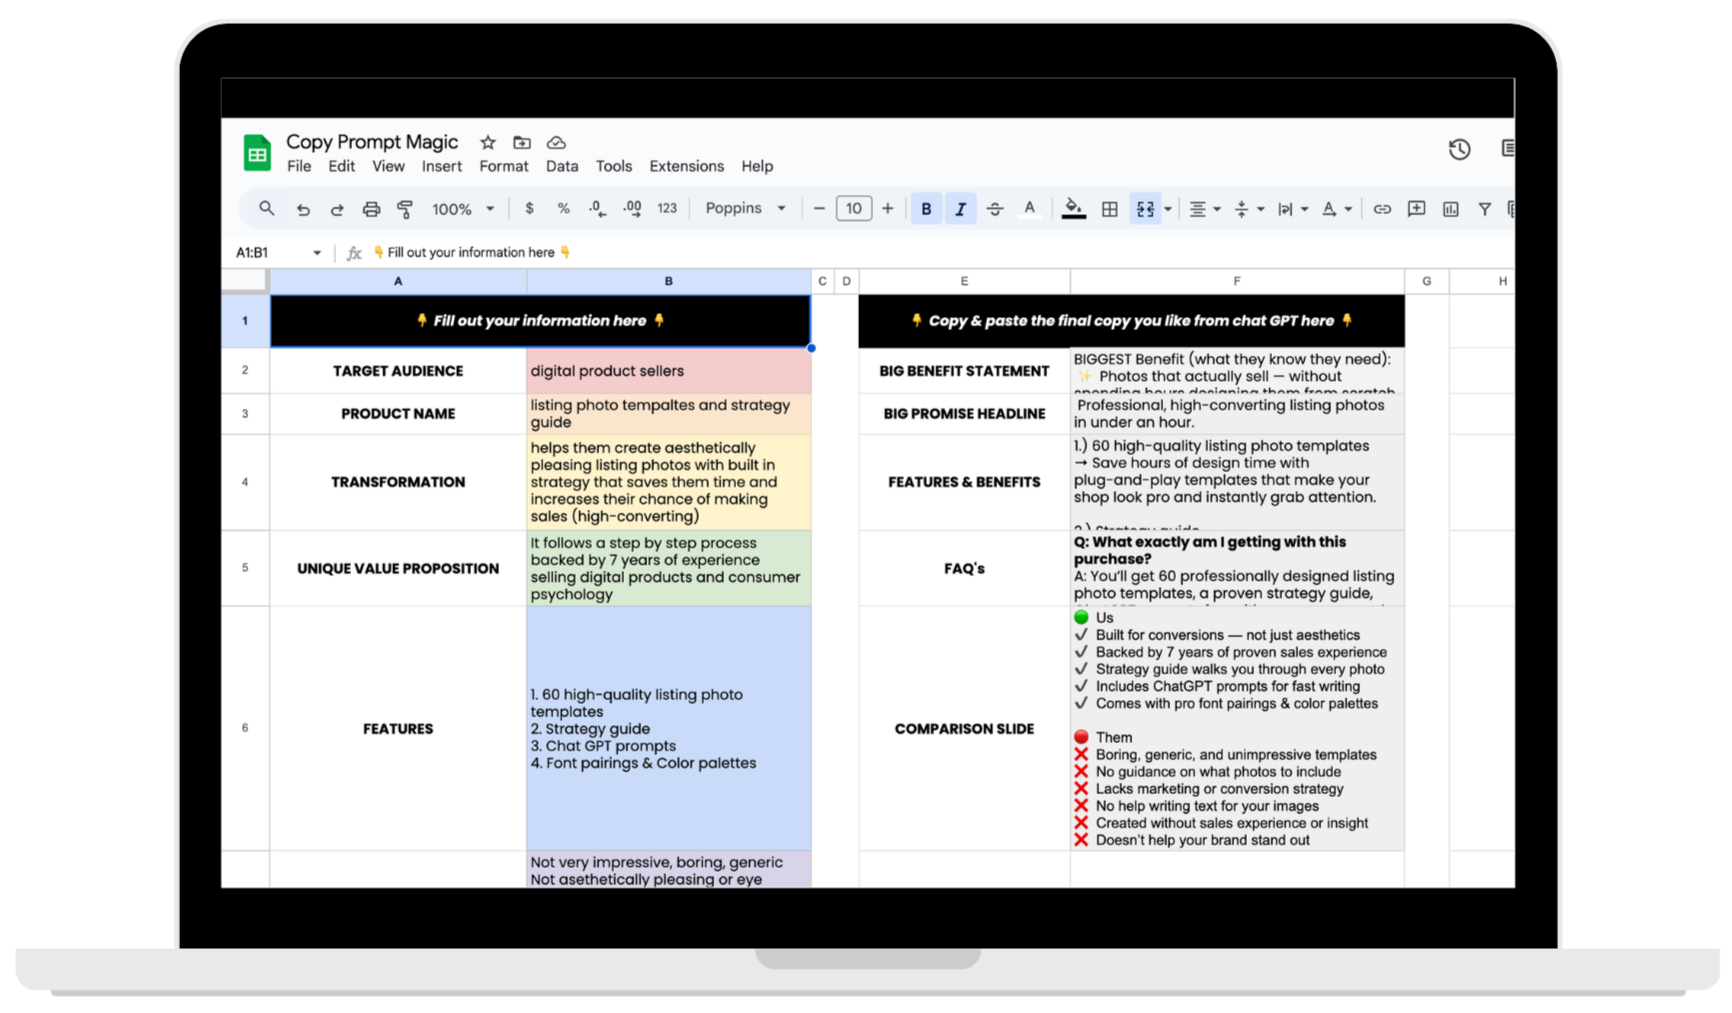The height and width of the screenshot is (1013, 1732).
Task: Expand merge cells options arrow
Action: (1168, 209)
